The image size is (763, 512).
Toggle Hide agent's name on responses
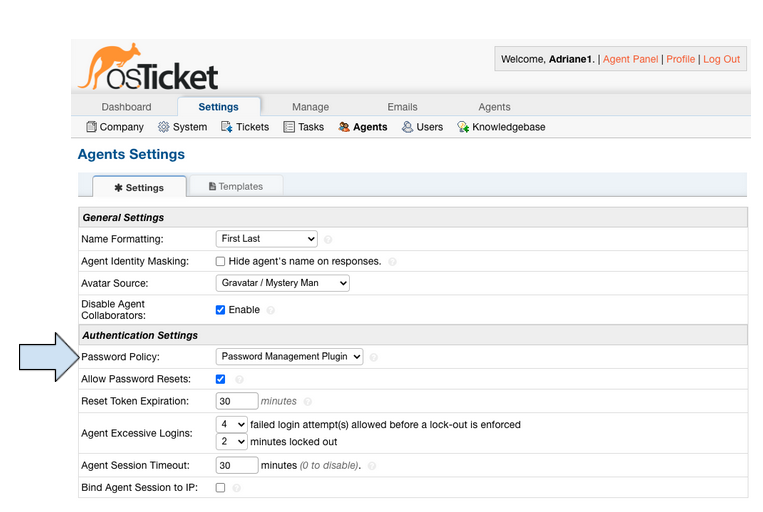pyautogui.click(x=221, y=261)
